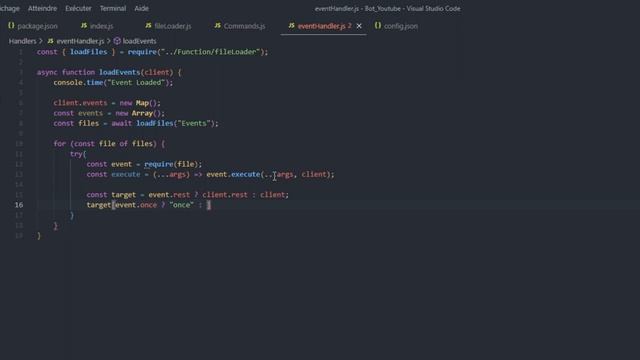The height and width of the screenshot is (360, 640).
Task: Click the client.events assignment line
Action: (107, 103)
